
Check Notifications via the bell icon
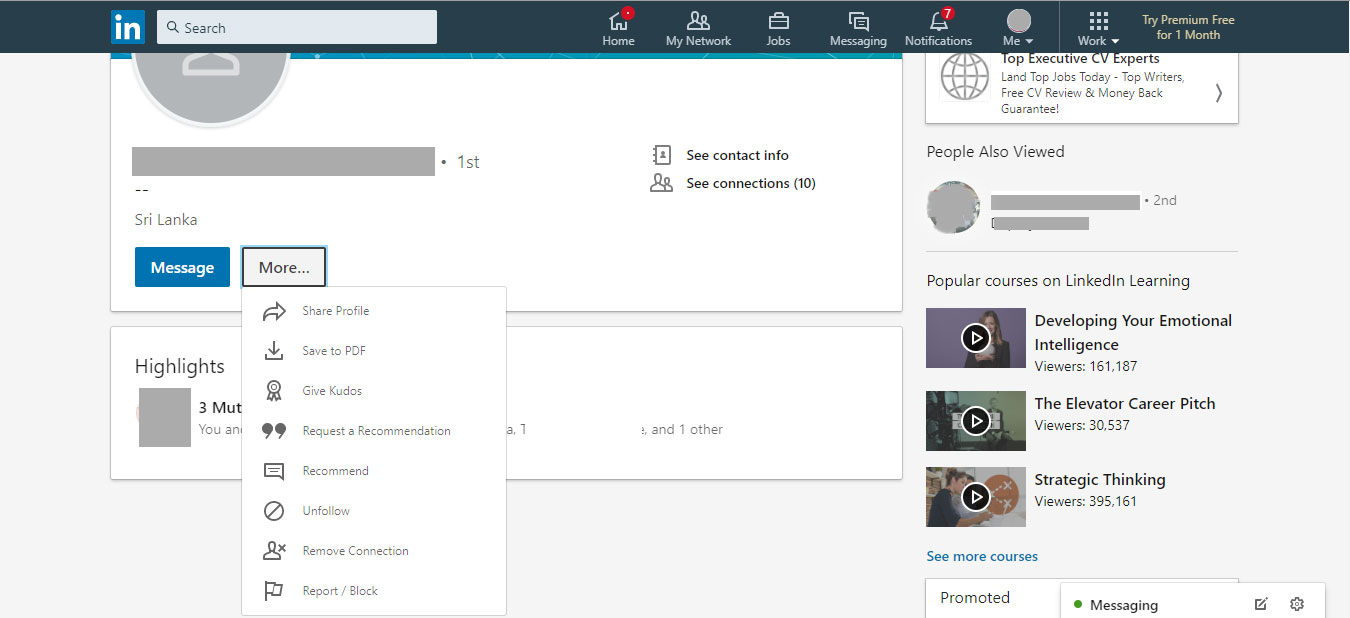pos(937,20)
